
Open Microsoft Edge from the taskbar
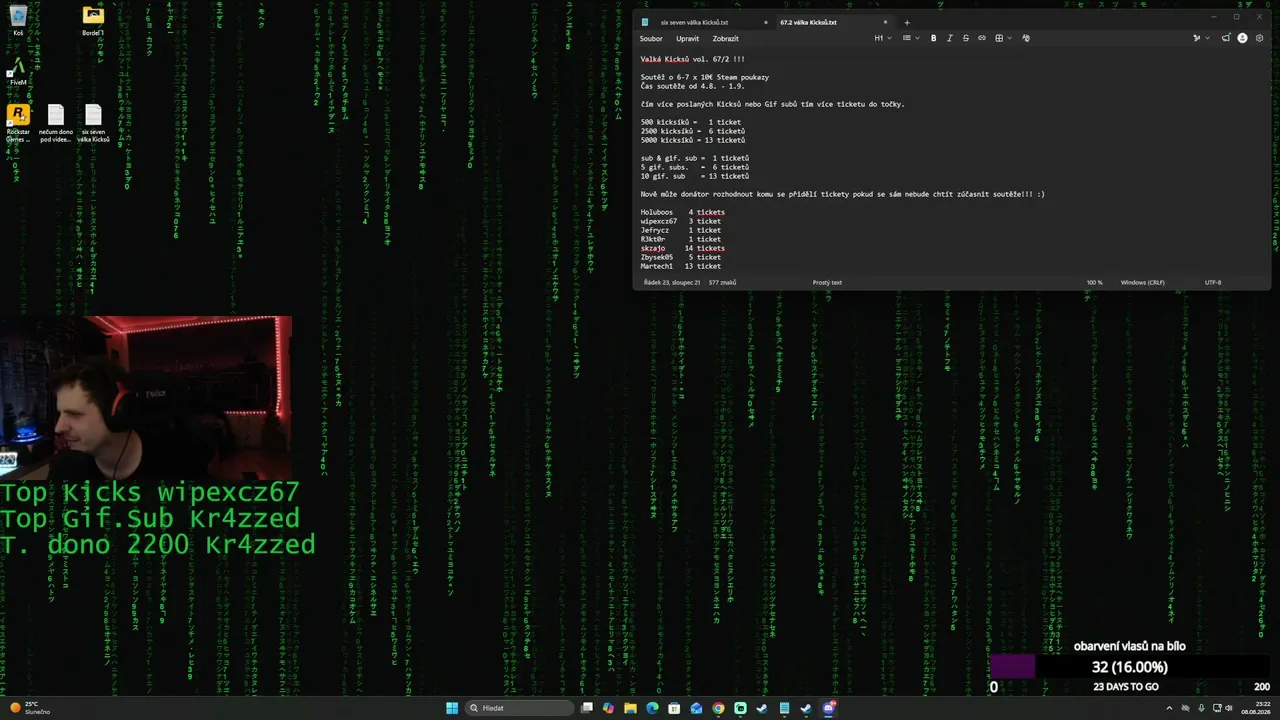click(653, 708)
